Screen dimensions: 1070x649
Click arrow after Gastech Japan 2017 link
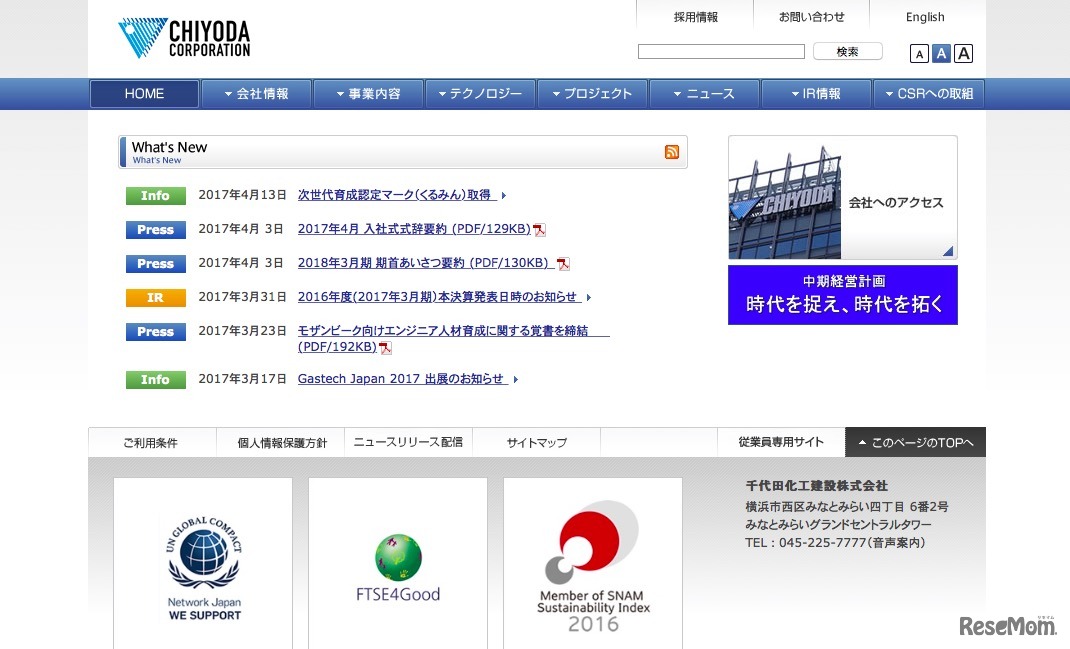coord(515,379)
